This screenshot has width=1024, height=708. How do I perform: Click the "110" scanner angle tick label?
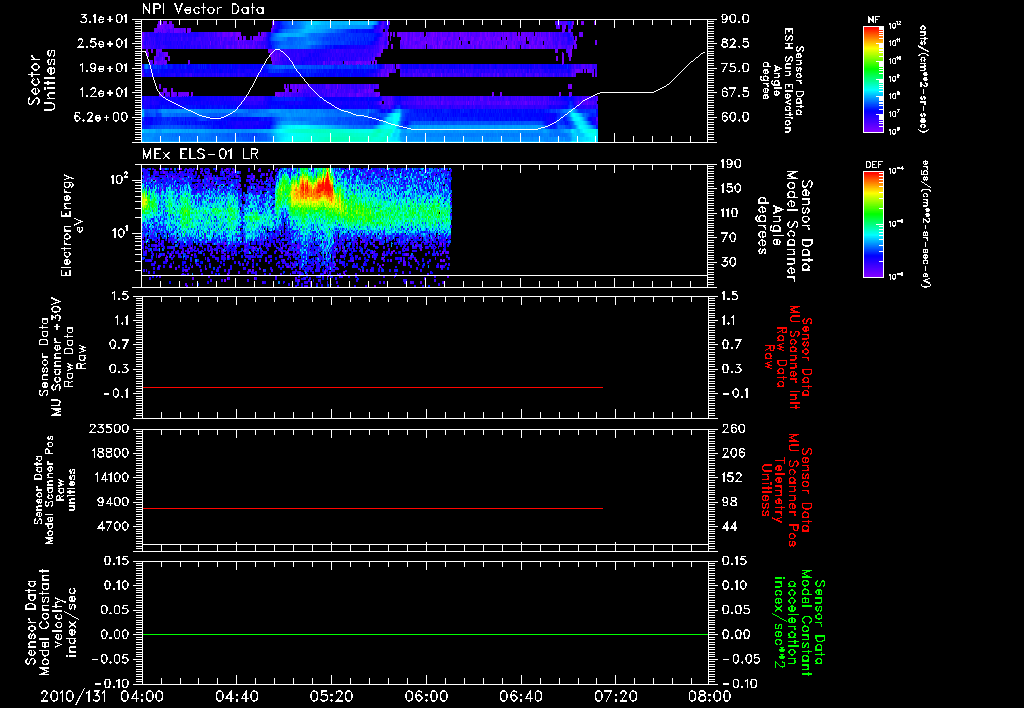[x=732, y=213]
